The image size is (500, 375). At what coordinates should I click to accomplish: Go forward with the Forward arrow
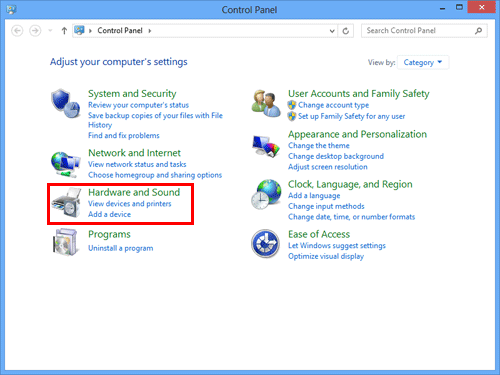35,31
